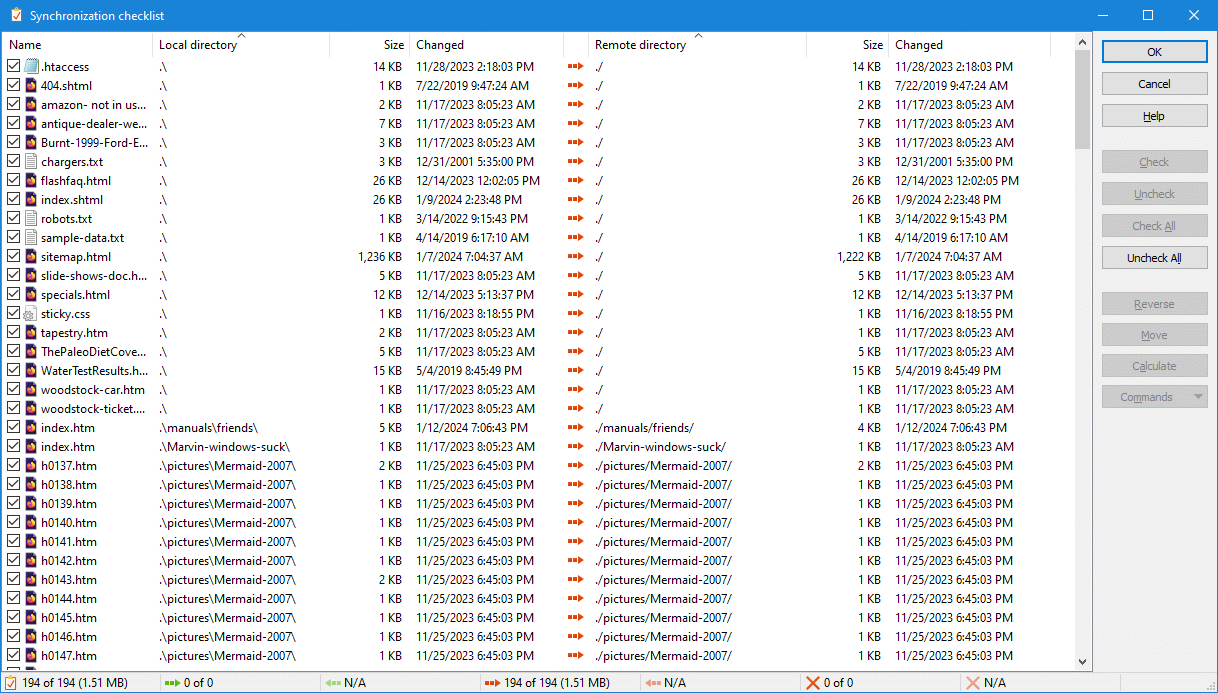Click the sticky.css file icon
This screenshot has width=1218, height=693.
(x=31, y=314)
